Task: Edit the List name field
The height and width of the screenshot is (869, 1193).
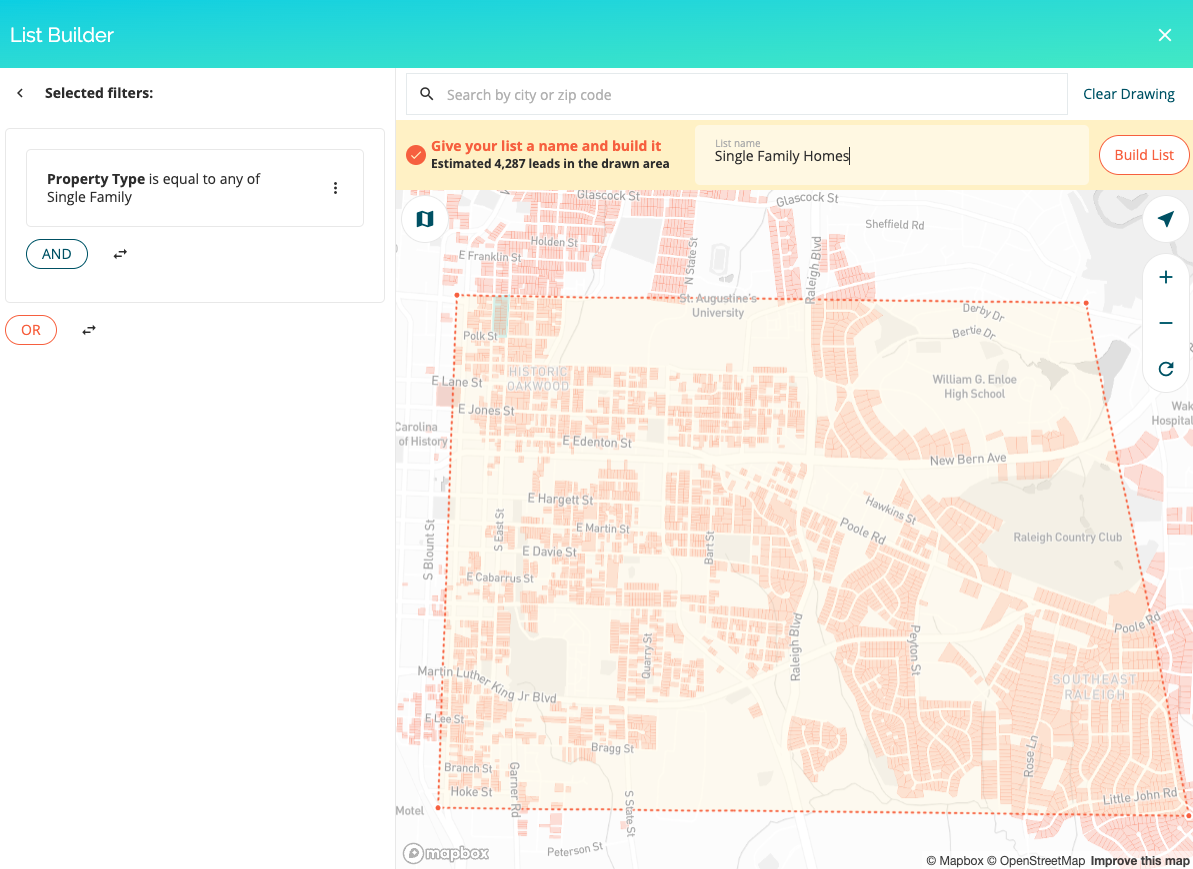Action: (x=892, y=155)
